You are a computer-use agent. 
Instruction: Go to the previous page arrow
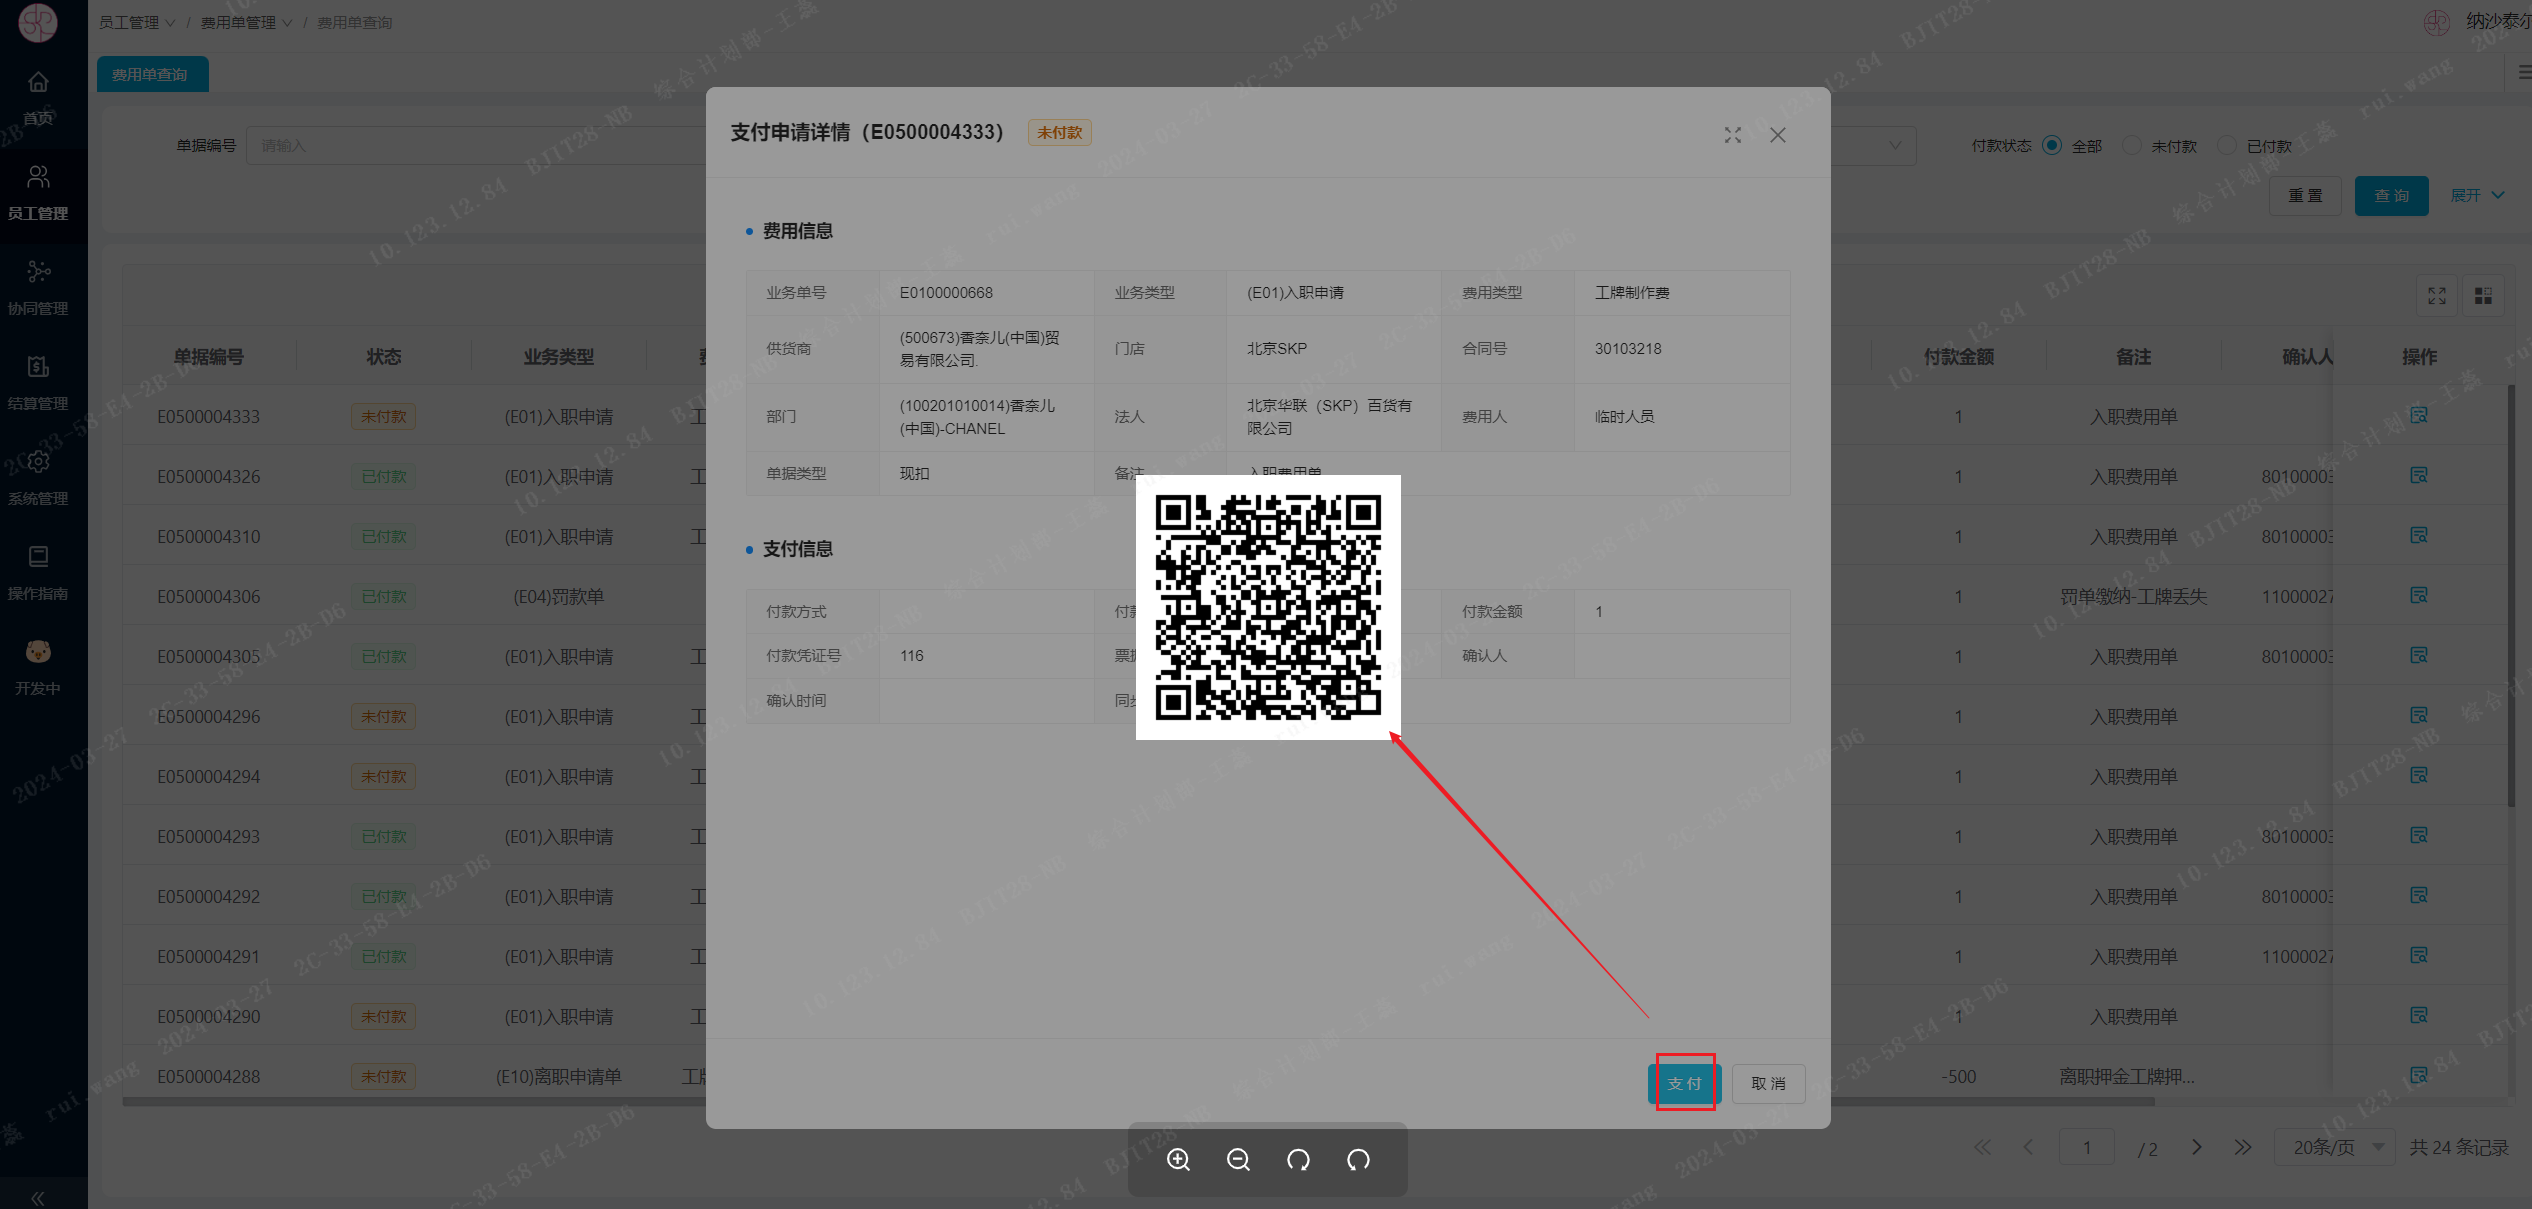(2028, 1147)
